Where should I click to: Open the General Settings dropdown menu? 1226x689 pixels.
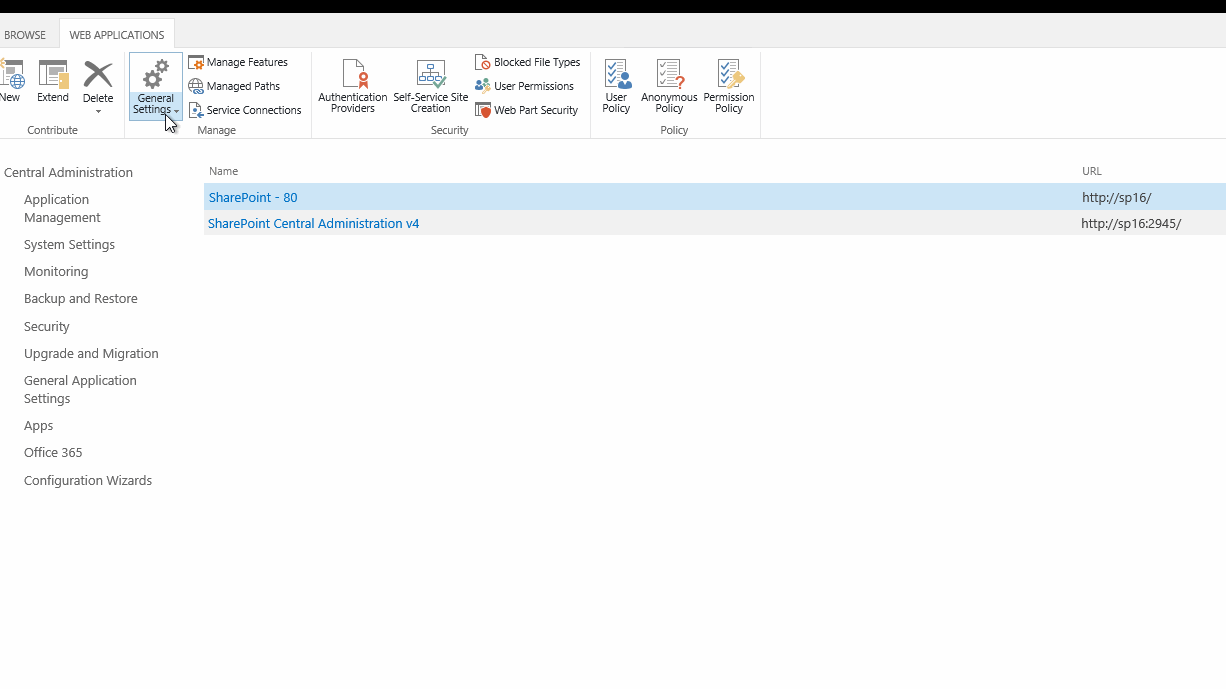click(176, 112)
